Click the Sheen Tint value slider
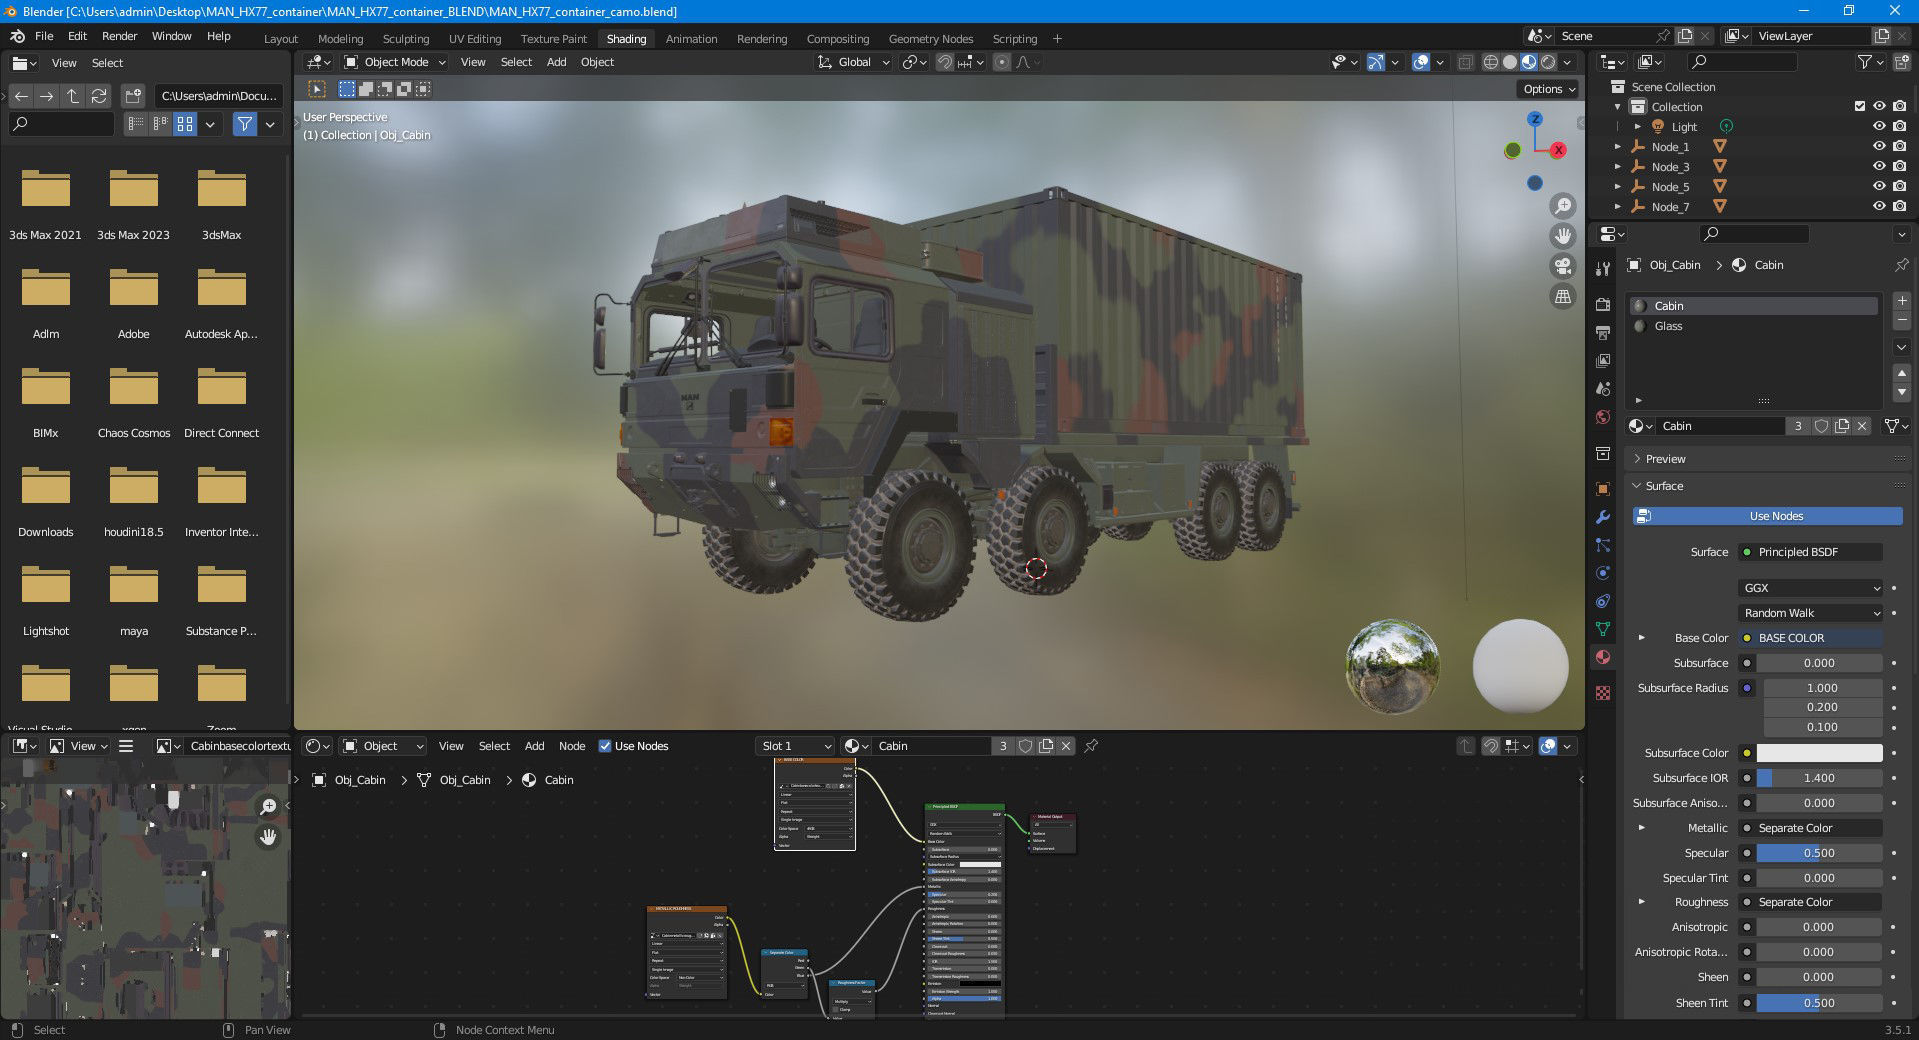Screen dimensions: 1919x1040 (1819, 1003)
